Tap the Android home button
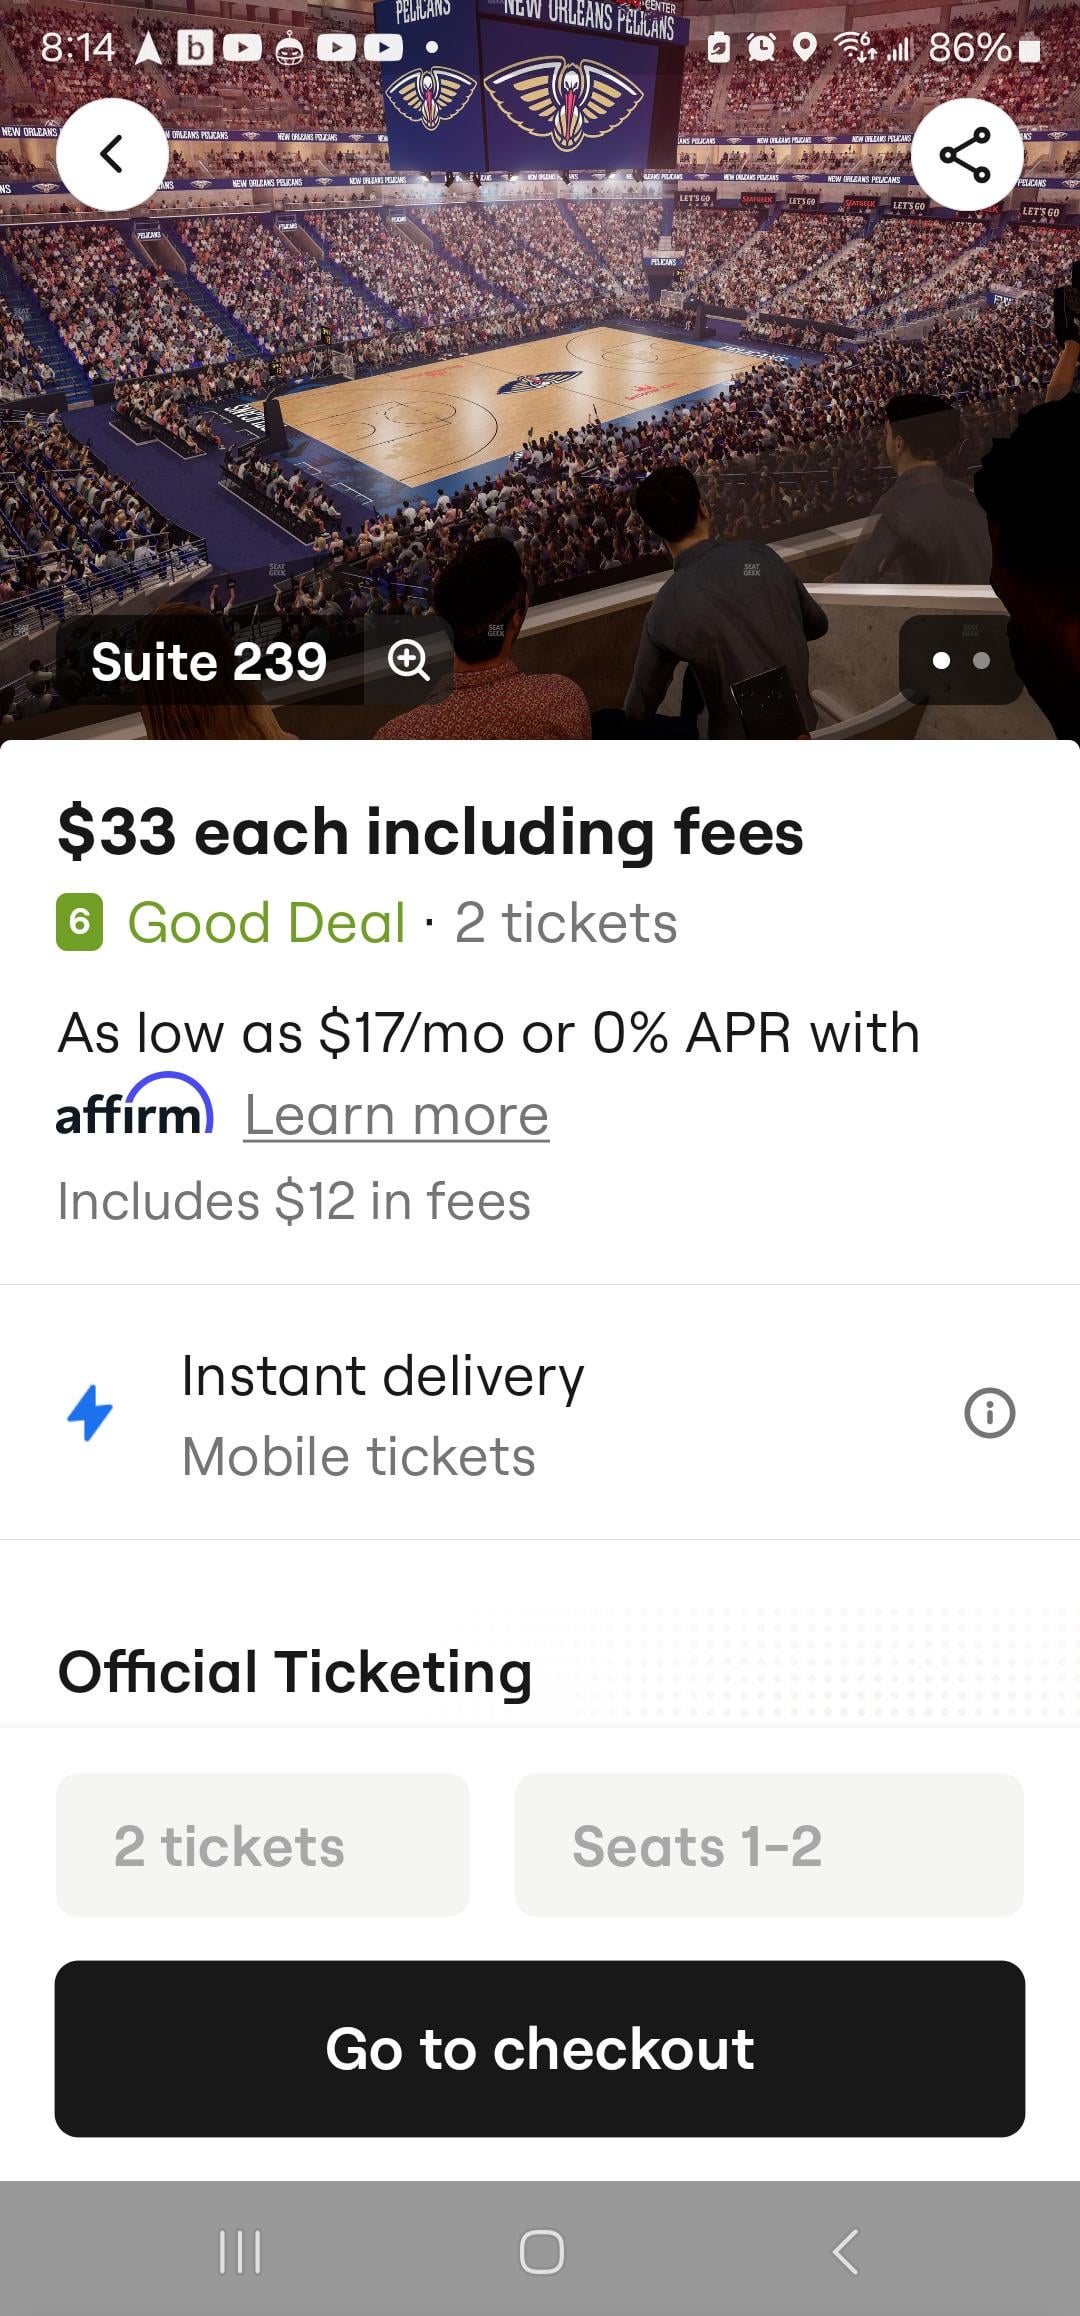 click(x=541, y=2252)
